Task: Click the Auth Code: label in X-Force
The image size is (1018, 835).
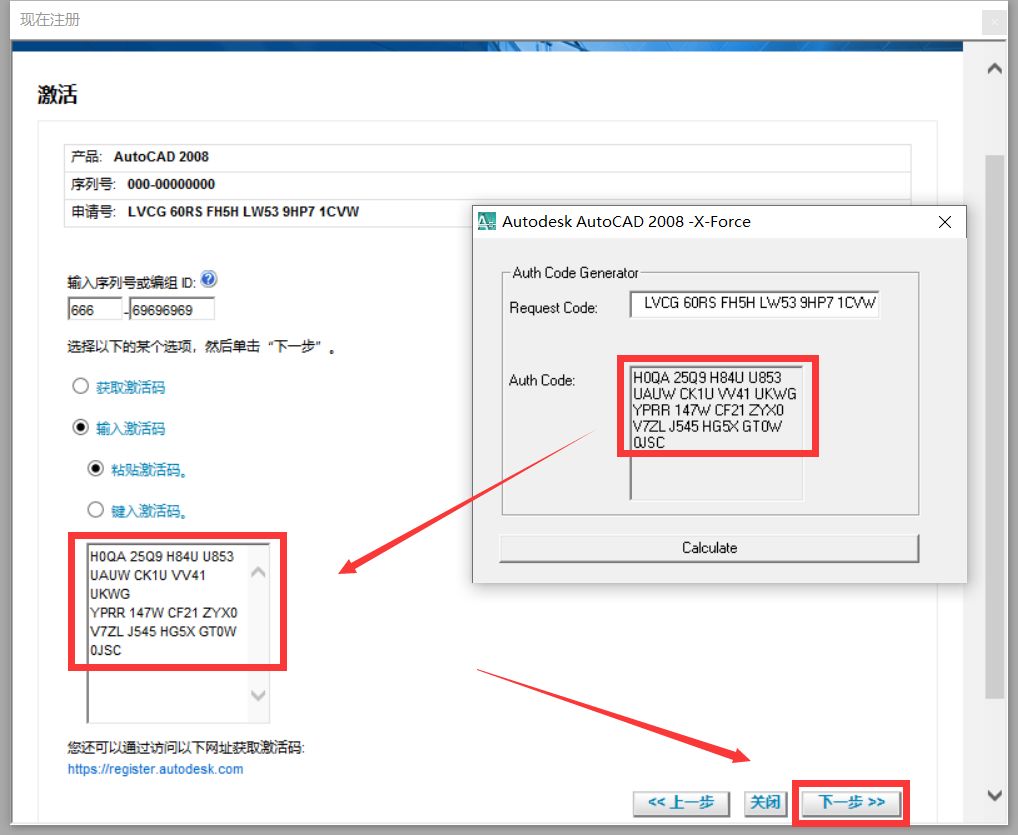Action: click(542, 380)
